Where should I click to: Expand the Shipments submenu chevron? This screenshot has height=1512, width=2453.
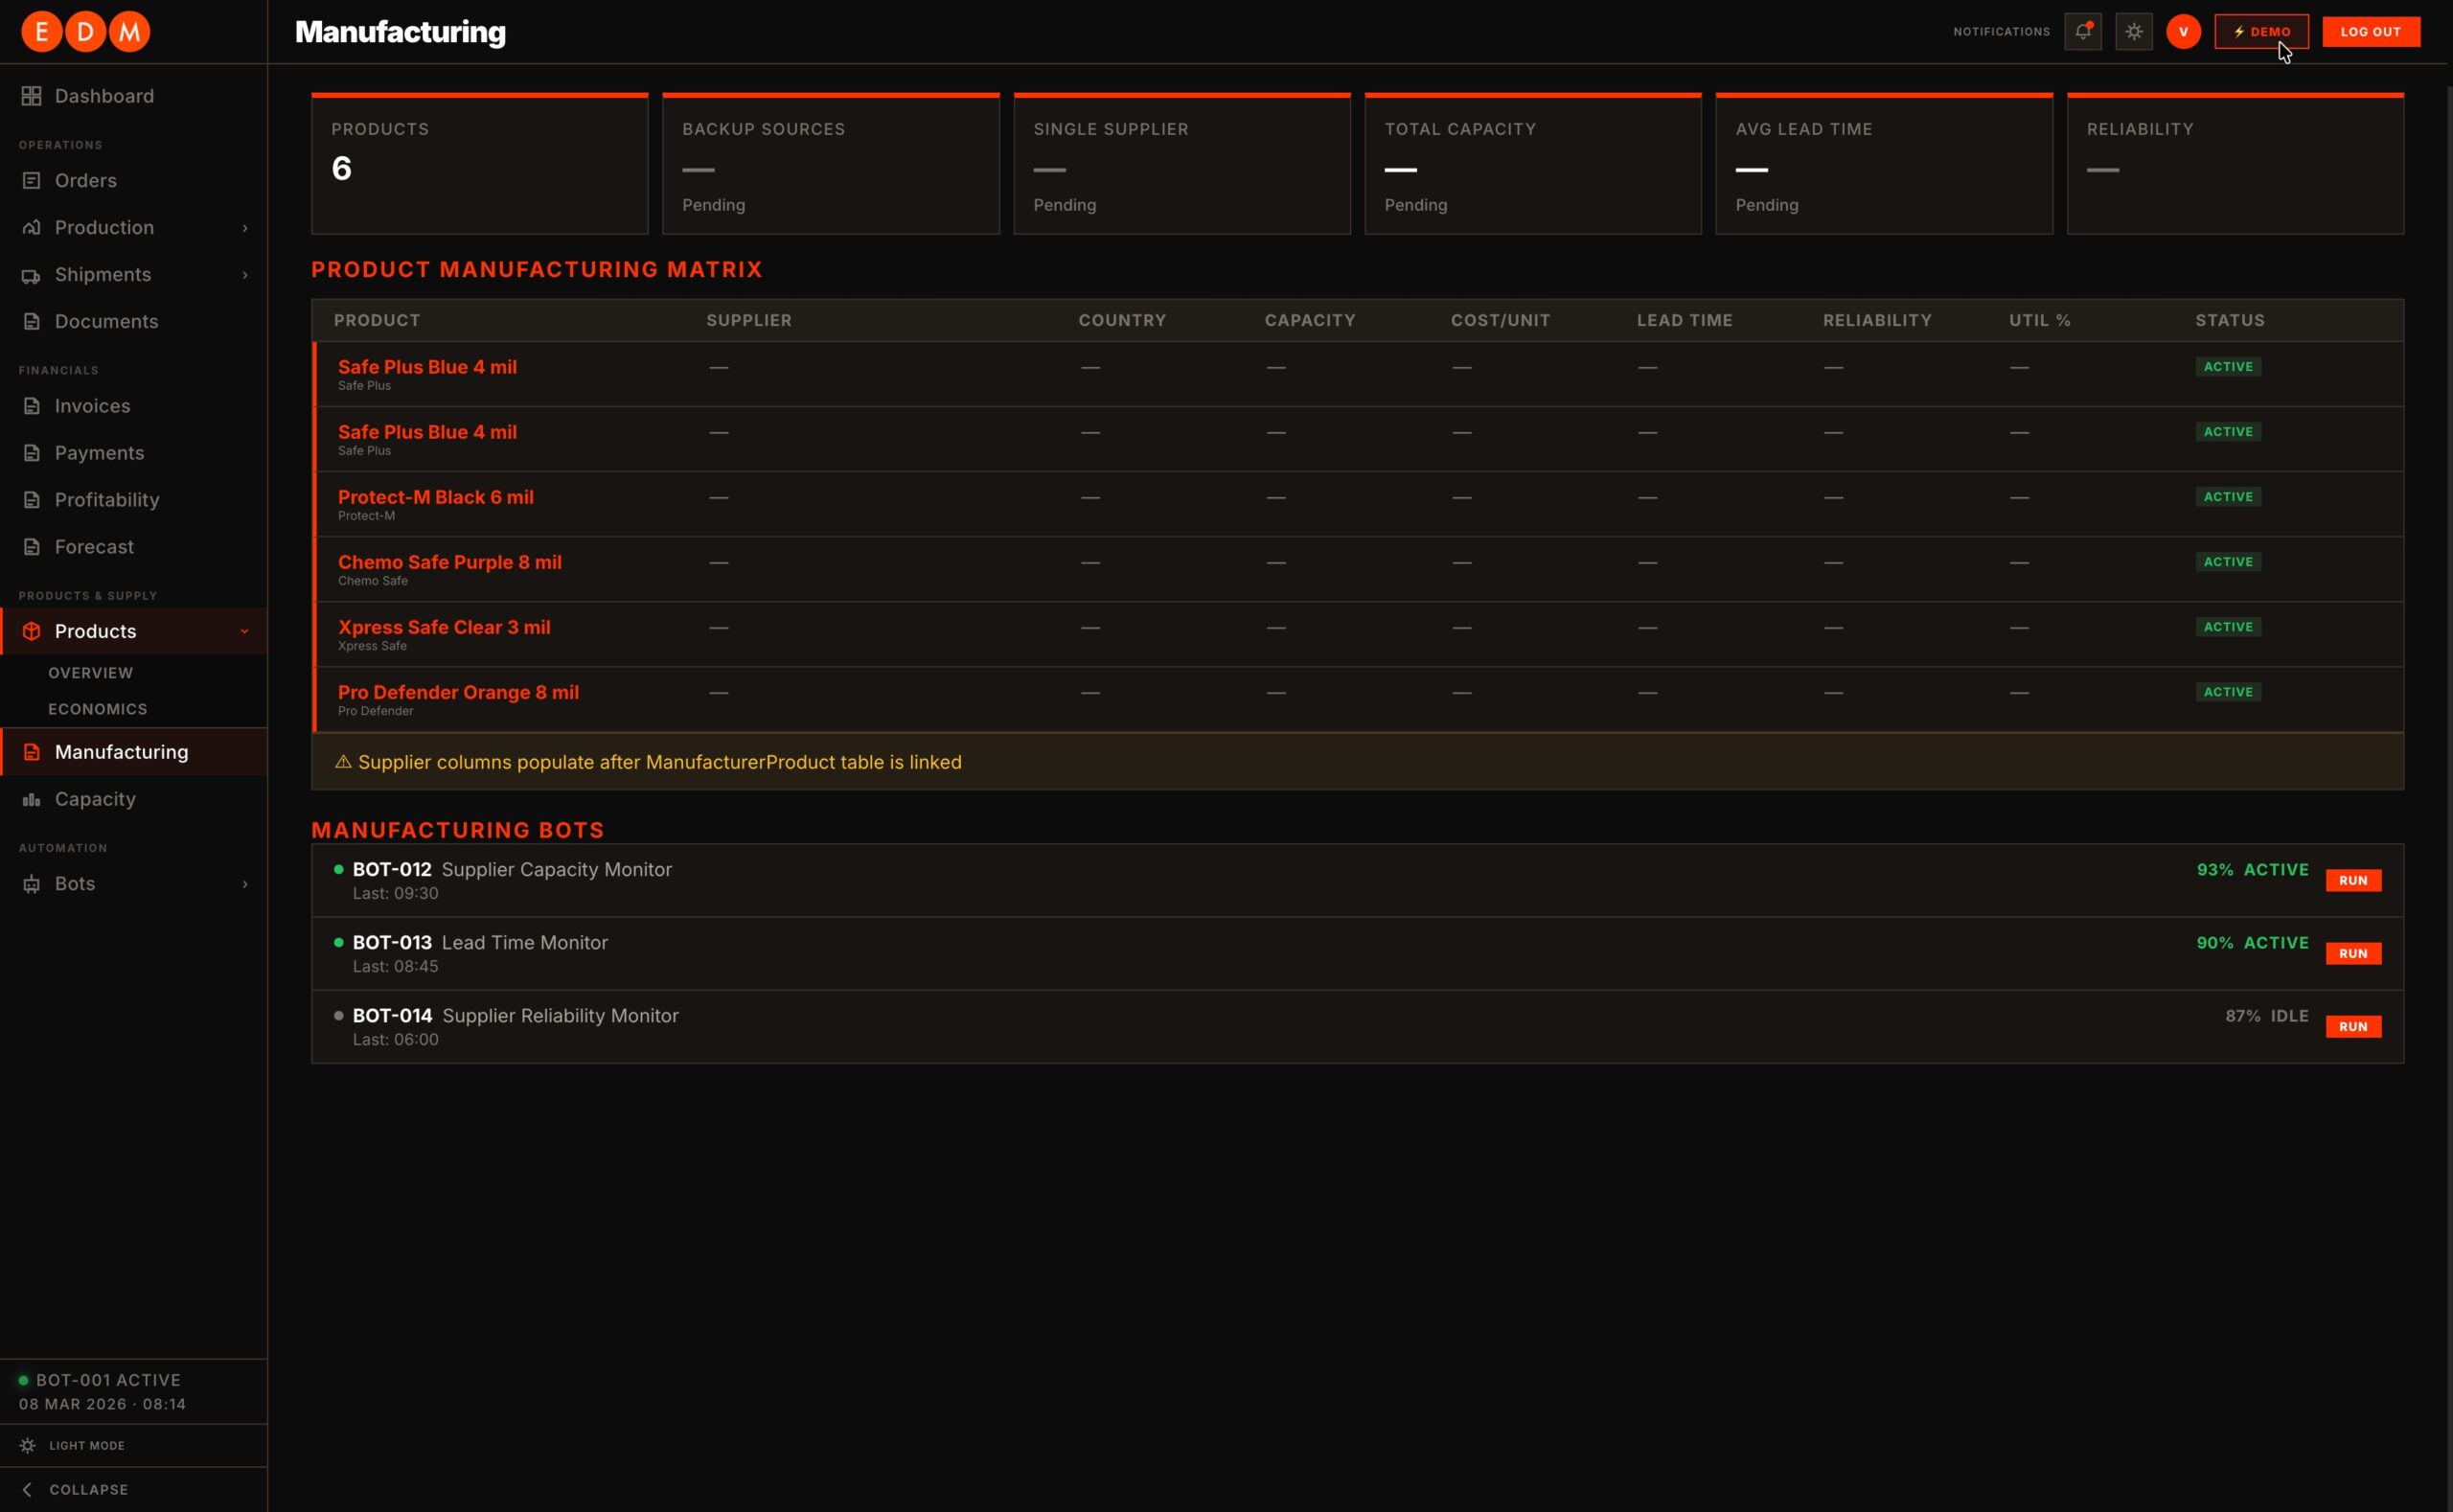245,275
